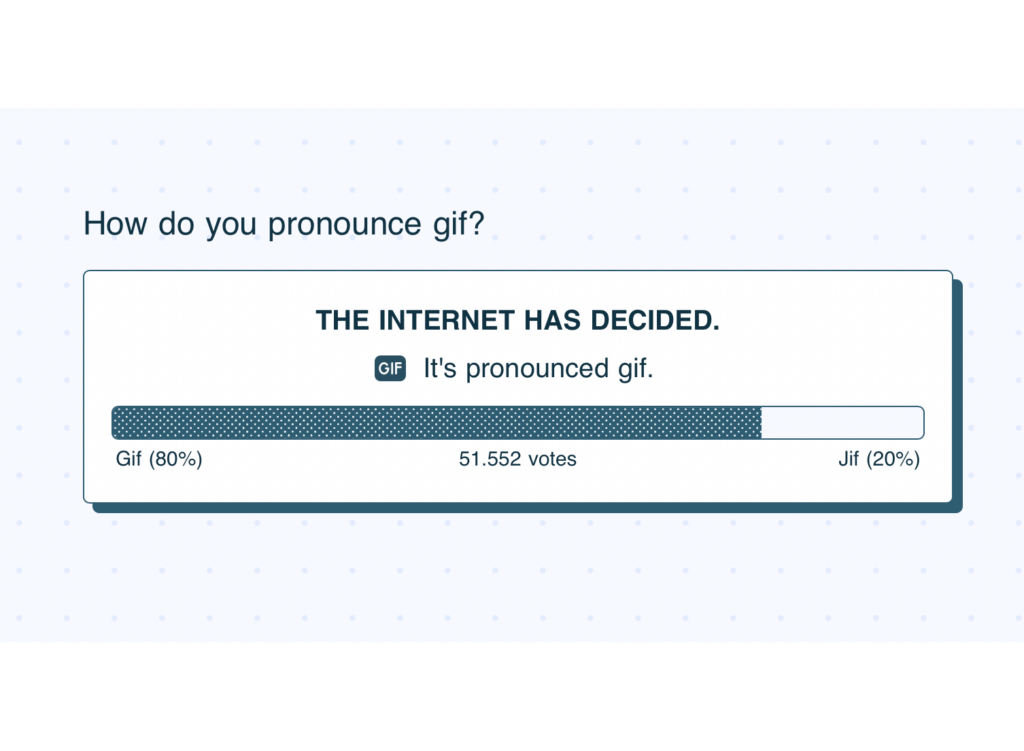Screen dimensions: 1024x751
Task: Click "THE INTERNET HAS DECIDED." headline
Action: (x=517, y=321)
